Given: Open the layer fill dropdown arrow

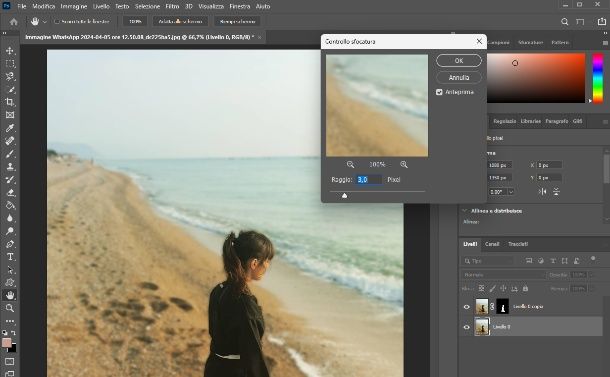Looking at the screenshot, I should pyautogui.click(x=592, y=289).
